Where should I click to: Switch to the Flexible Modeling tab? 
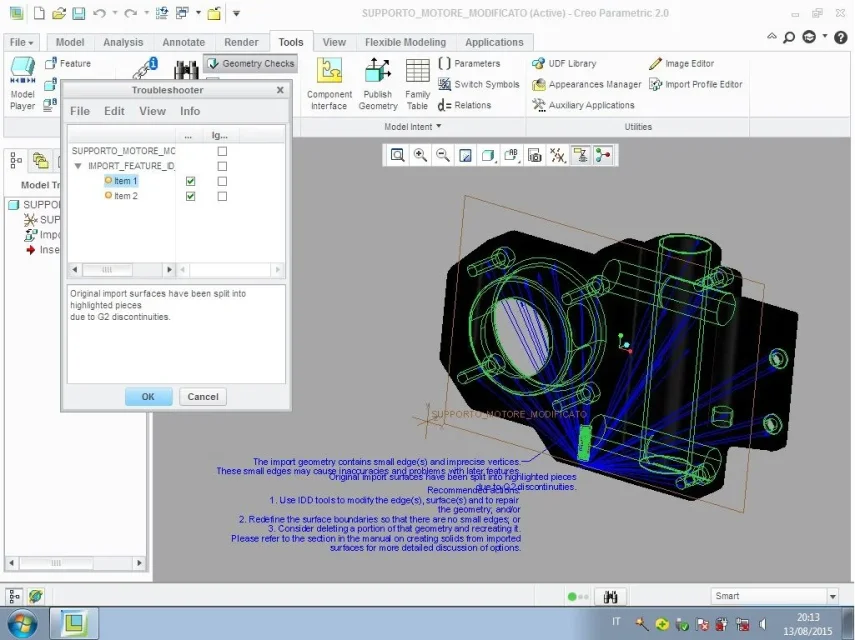pyautogui.click(x=405, y=43)
